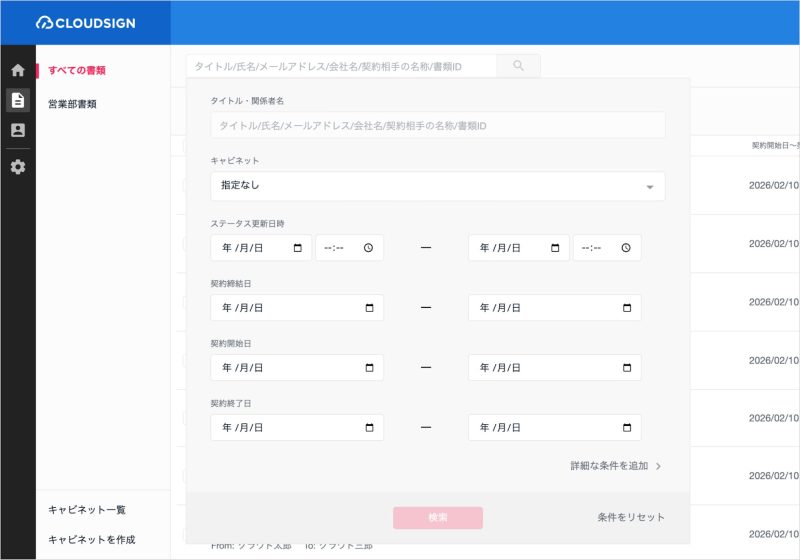This screenshot has width=800, height=560.
Task: Open the home icon in sidebar
Action: (18, 70)
